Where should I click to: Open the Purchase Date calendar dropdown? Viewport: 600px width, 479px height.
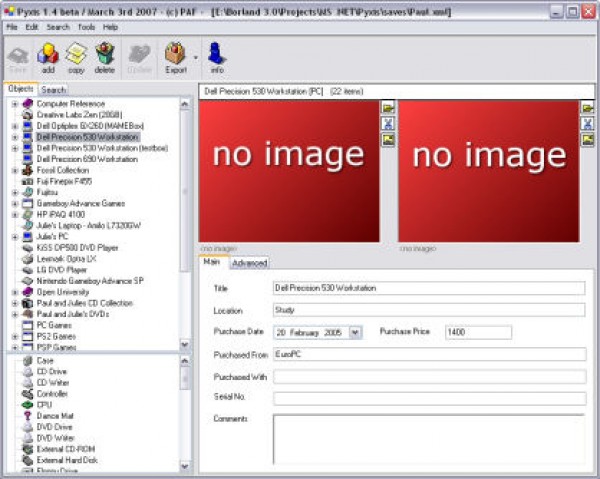(355, 332)
